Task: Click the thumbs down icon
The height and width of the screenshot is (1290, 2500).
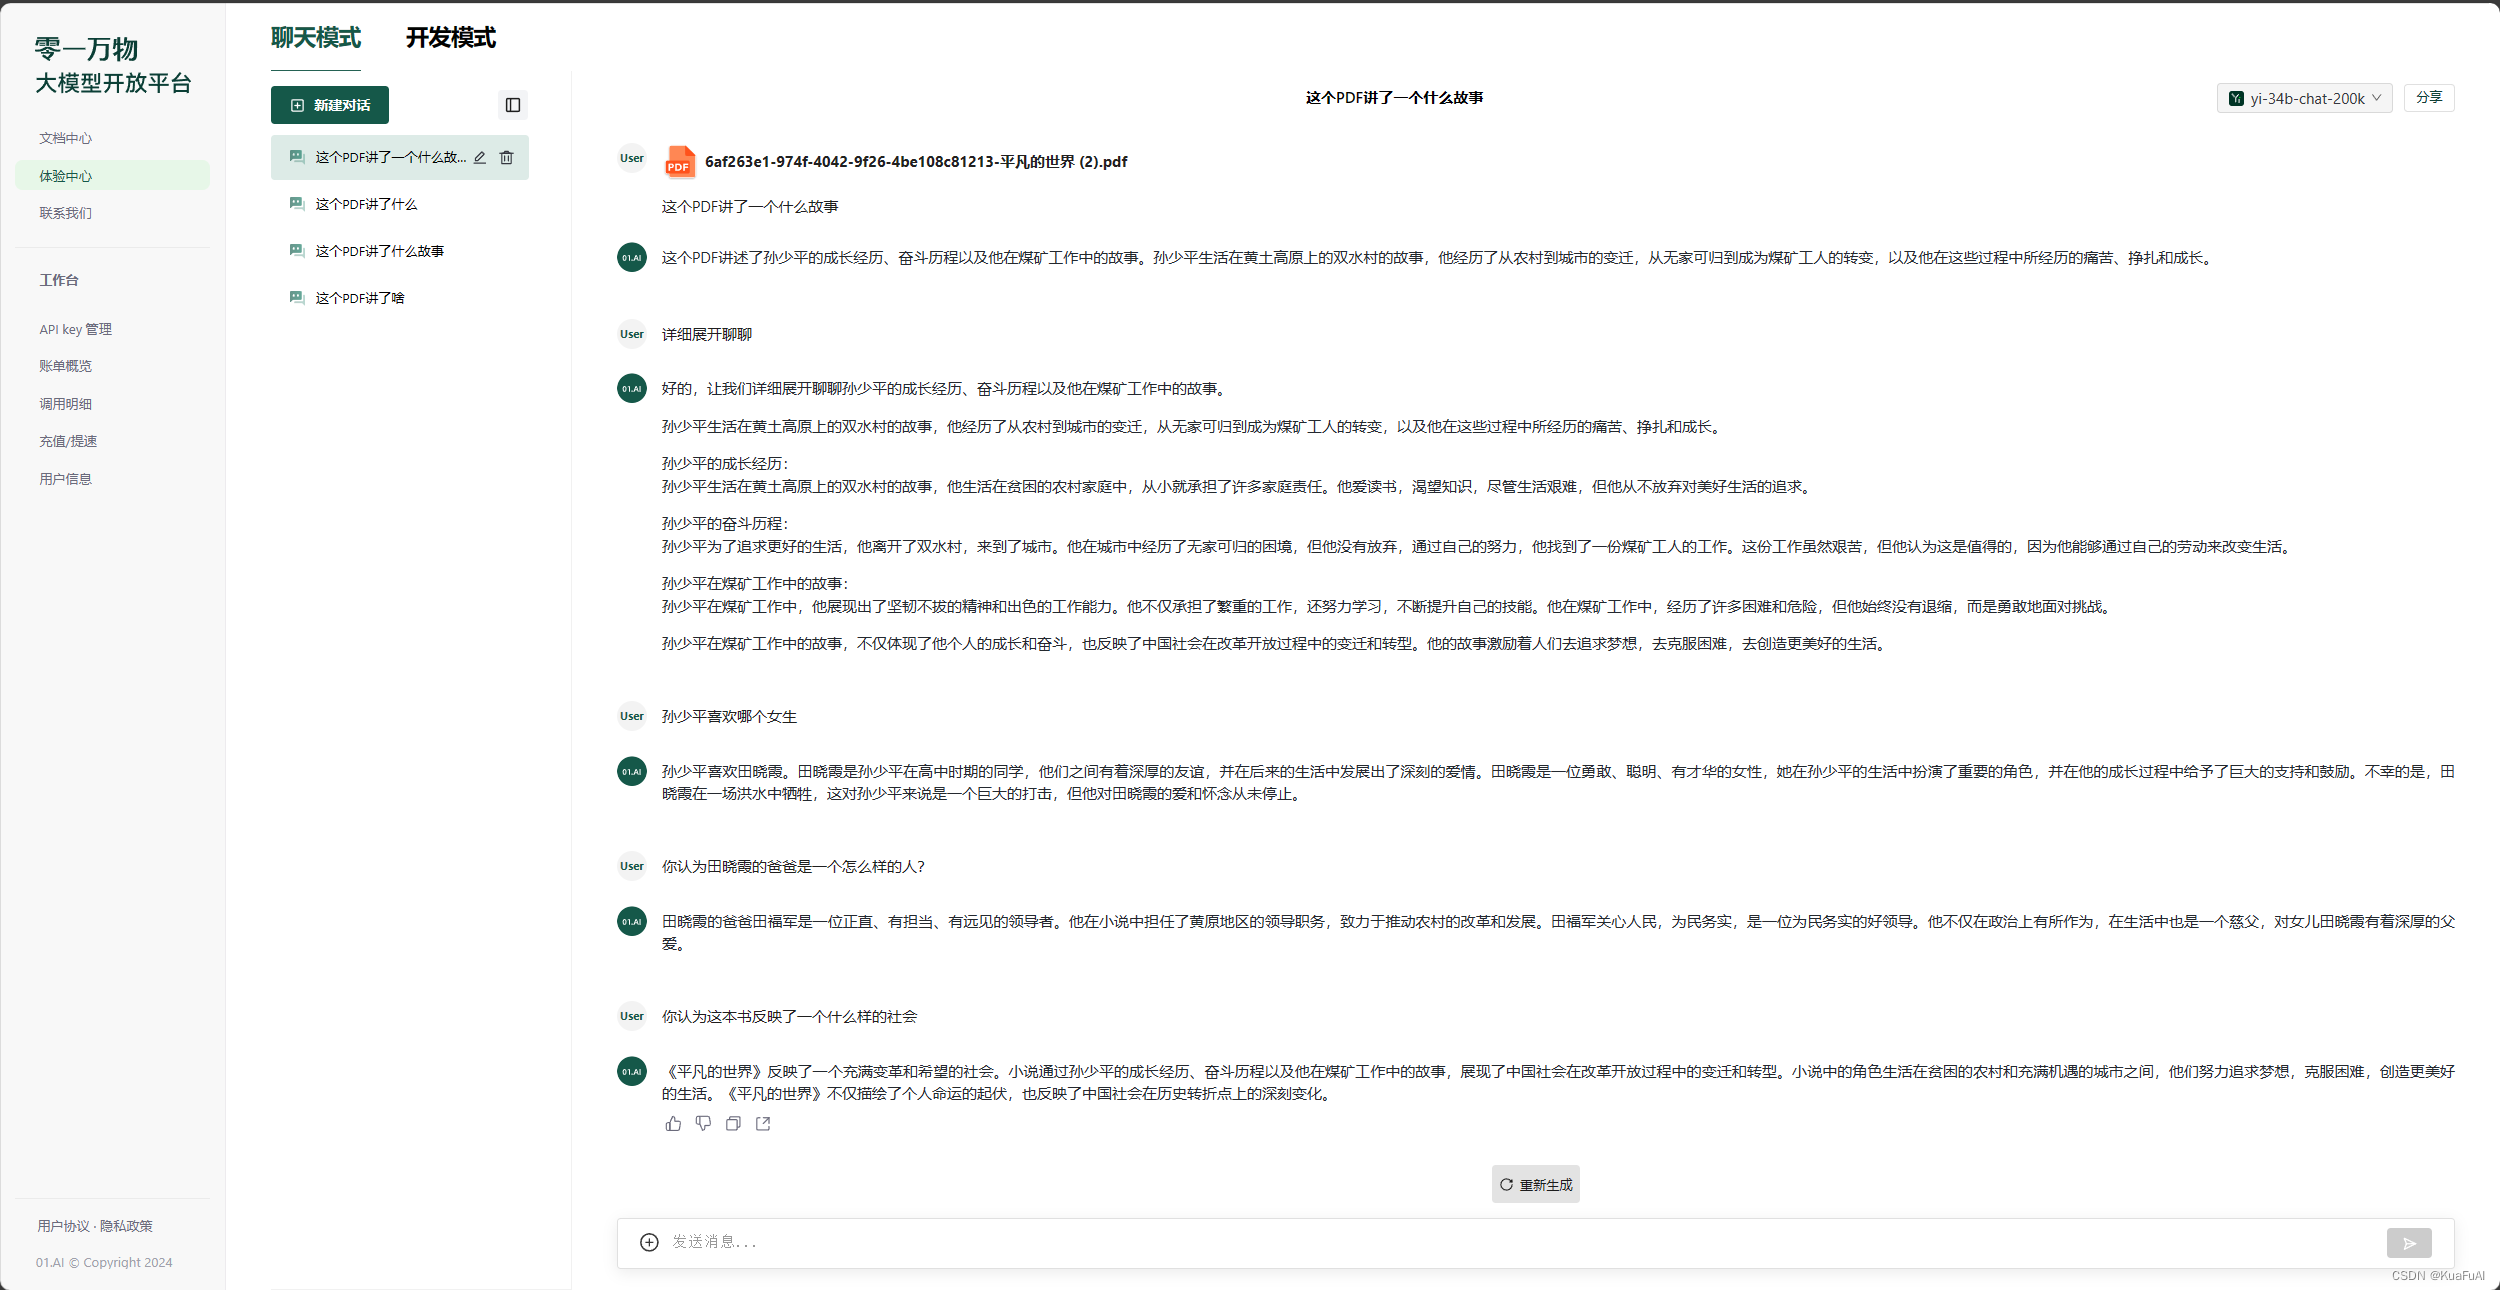Action: (703, 1124)
